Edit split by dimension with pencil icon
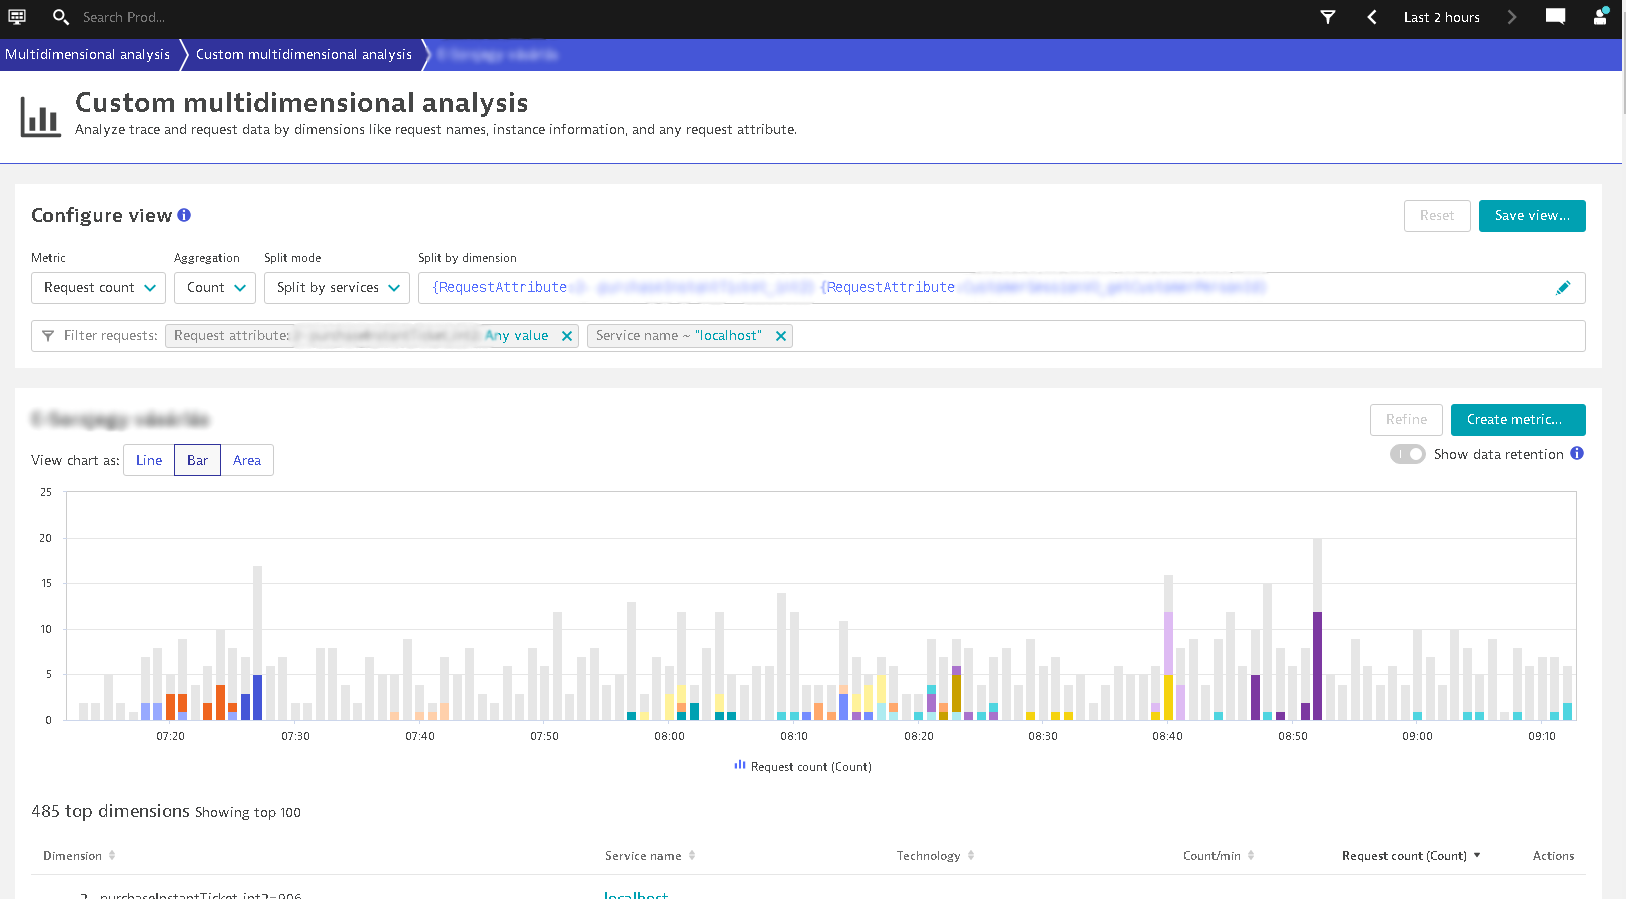Image resolution: width=1626 pixels, height=899 pixels. click(1563, 288)
